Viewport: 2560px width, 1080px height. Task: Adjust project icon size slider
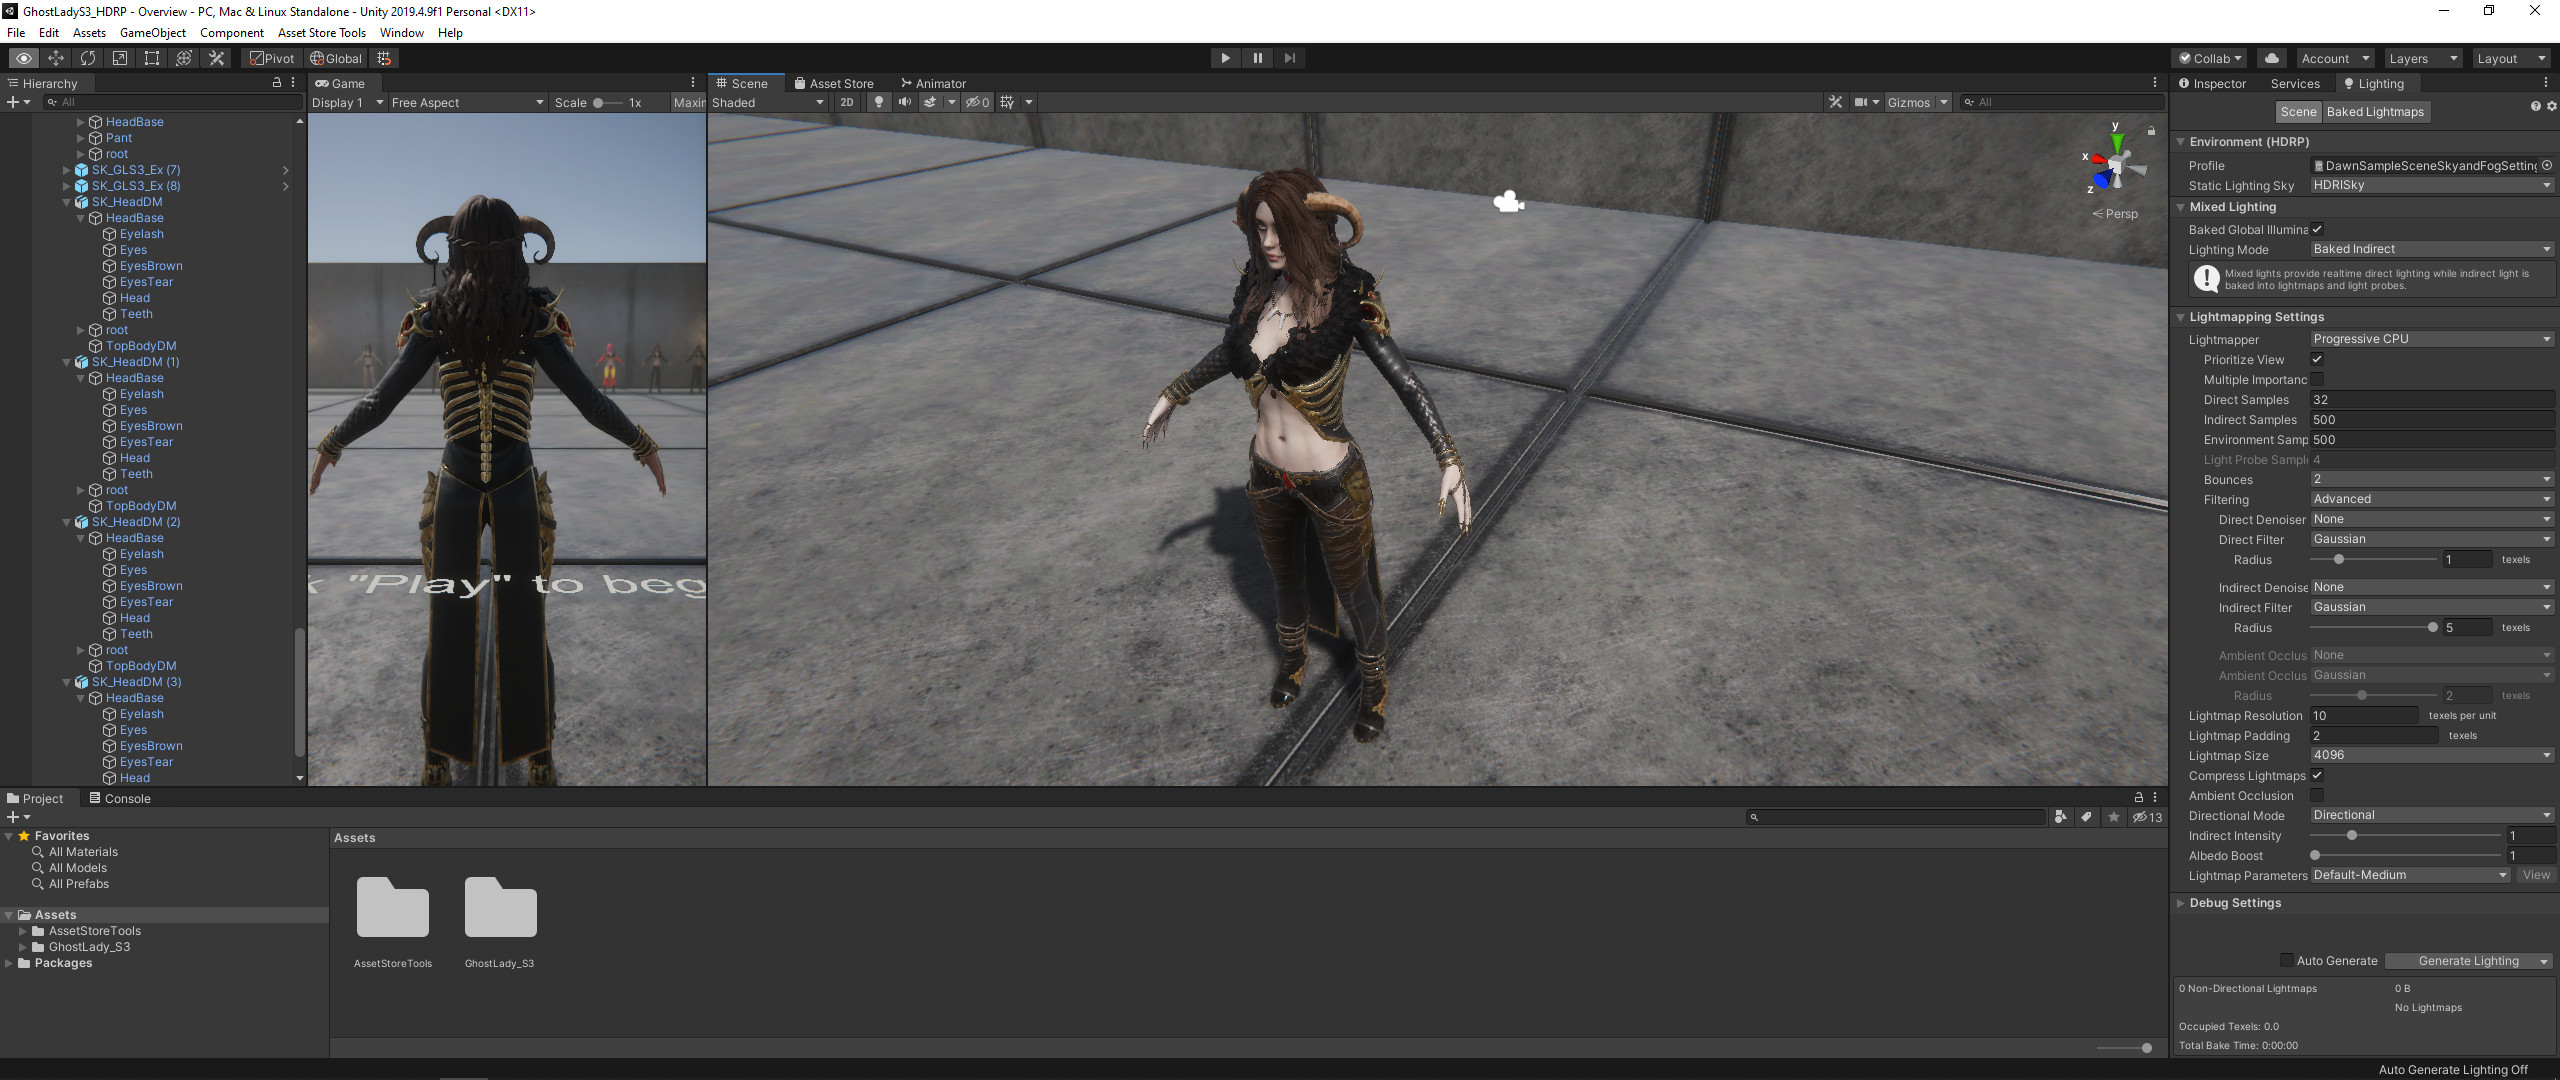click(2124, 1048)
